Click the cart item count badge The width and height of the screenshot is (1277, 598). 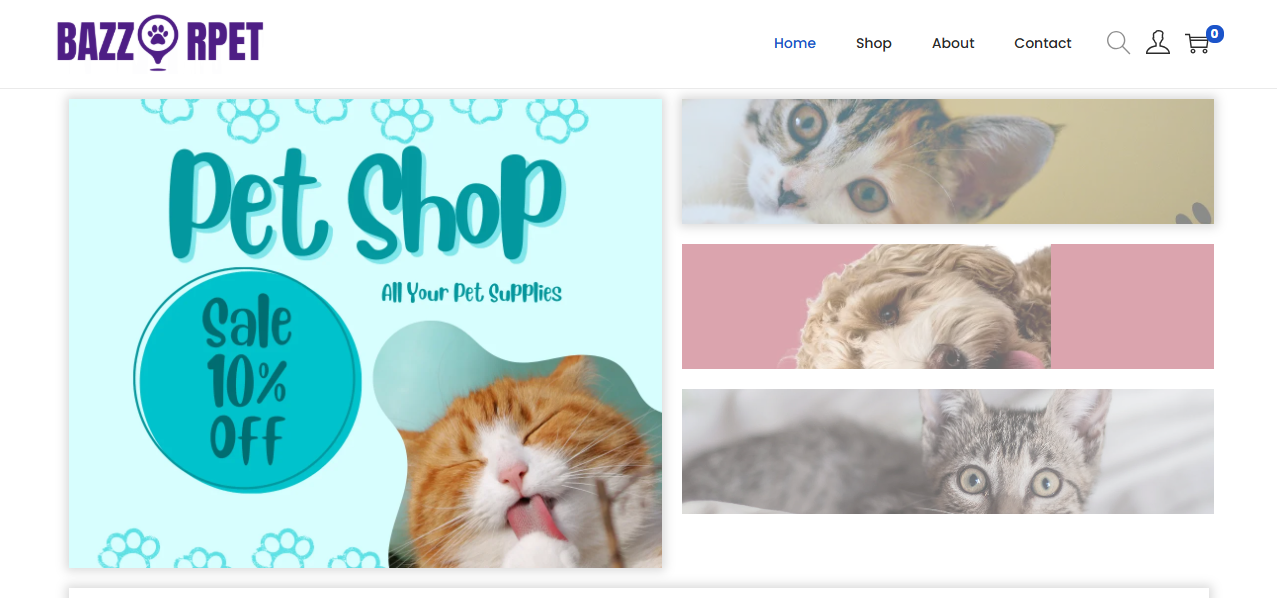point(1215,34)
